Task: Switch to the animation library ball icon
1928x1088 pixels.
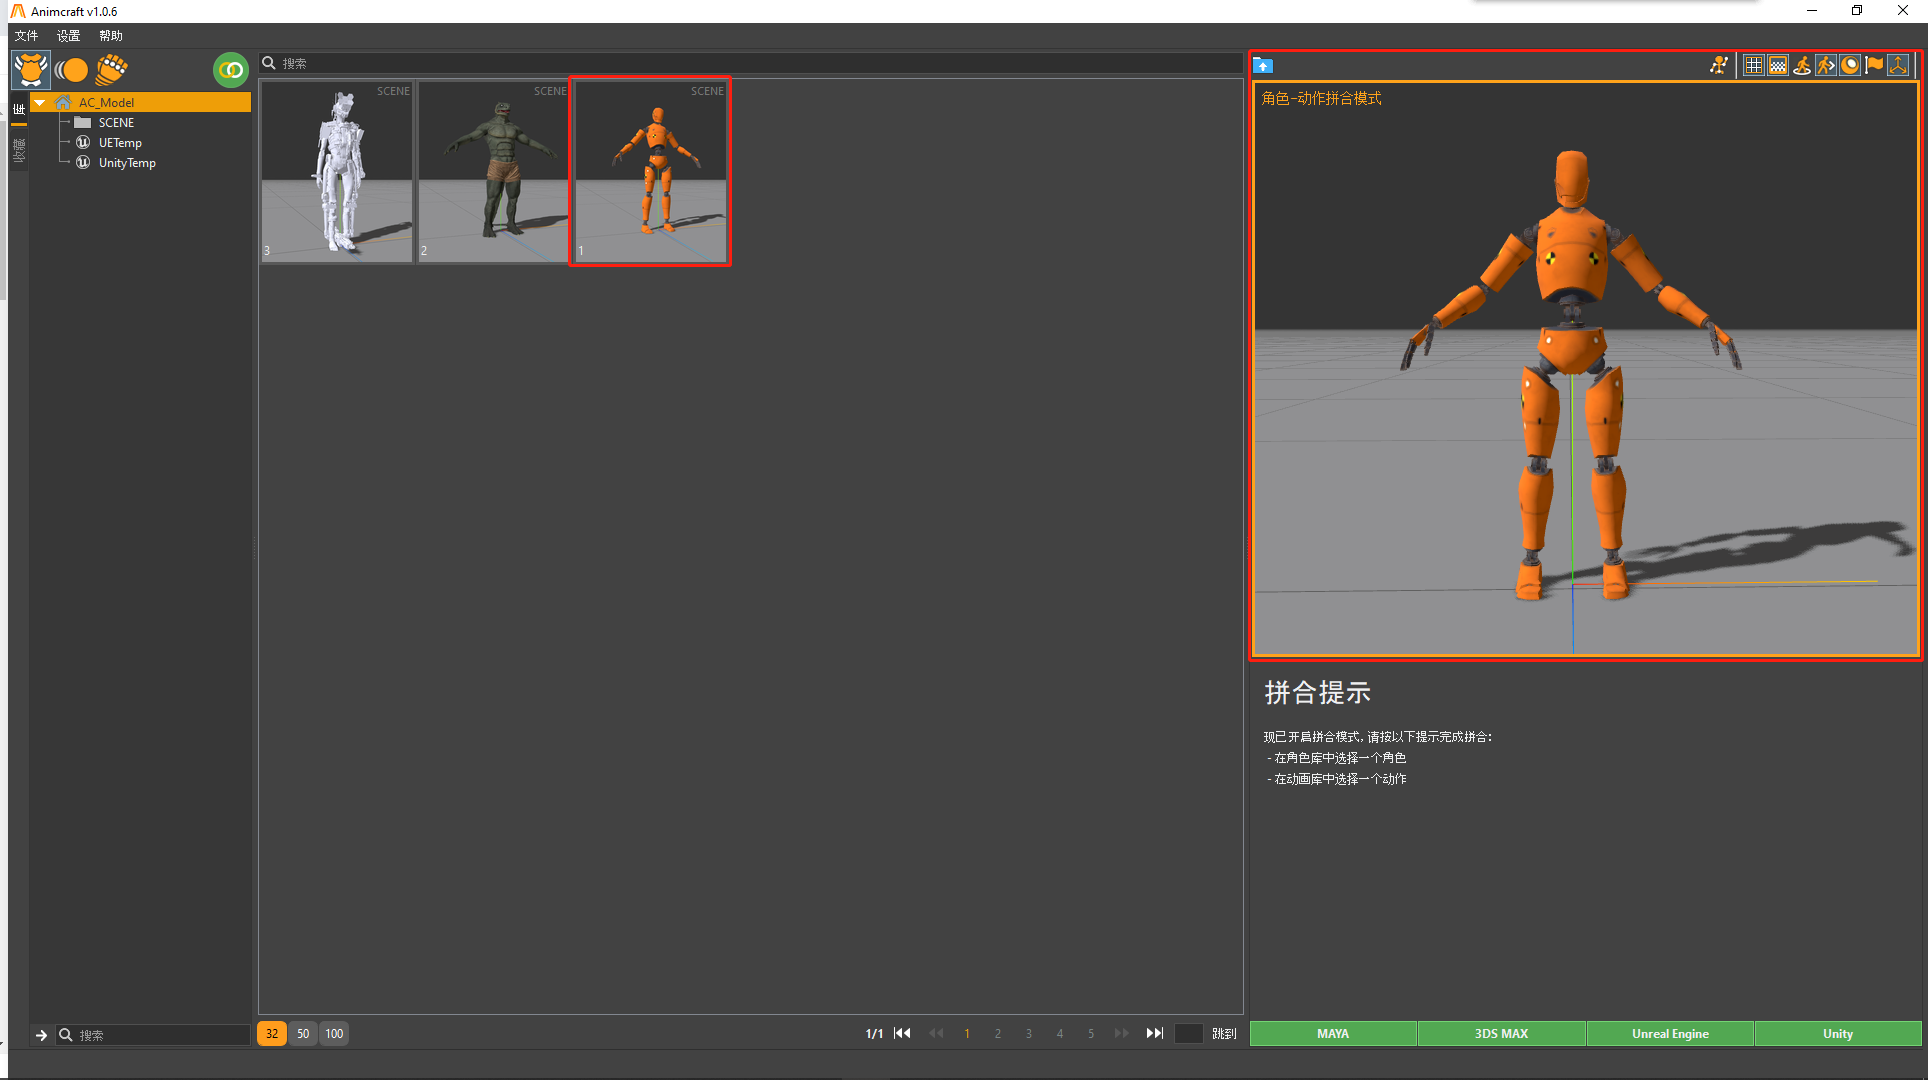Action: [x=71, y=70]
